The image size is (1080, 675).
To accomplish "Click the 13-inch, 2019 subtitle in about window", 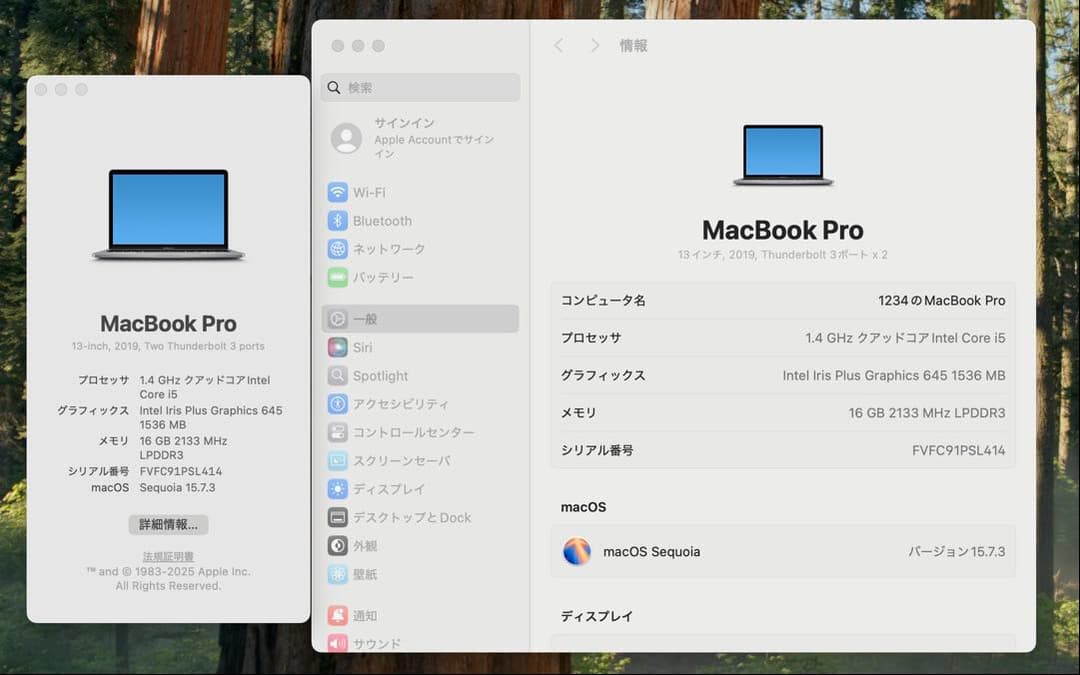I will pos(168,346).
